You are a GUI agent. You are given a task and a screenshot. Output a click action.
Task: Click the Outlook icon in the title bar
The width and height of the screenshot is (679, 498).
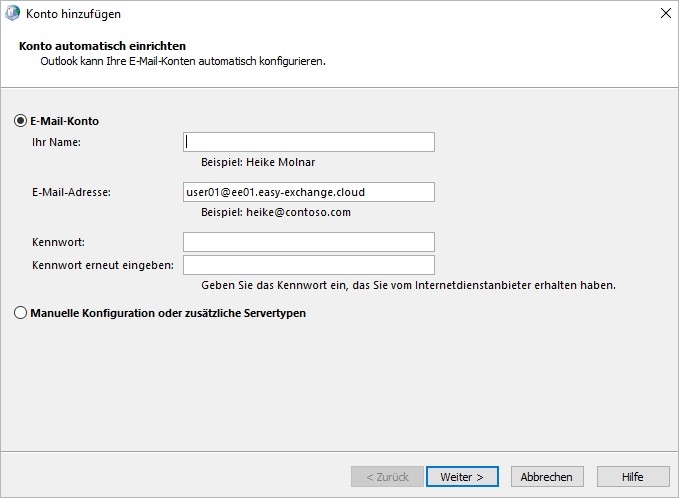[12, 13]
